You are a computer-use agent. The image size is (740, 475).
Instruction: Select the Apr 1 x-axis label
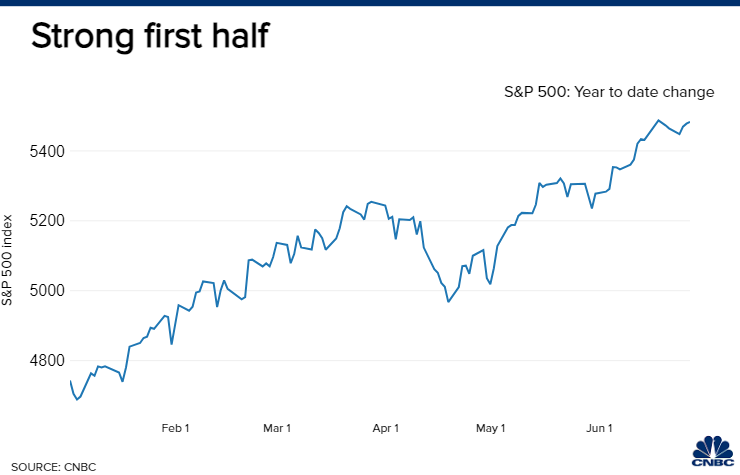click(385, 428)
